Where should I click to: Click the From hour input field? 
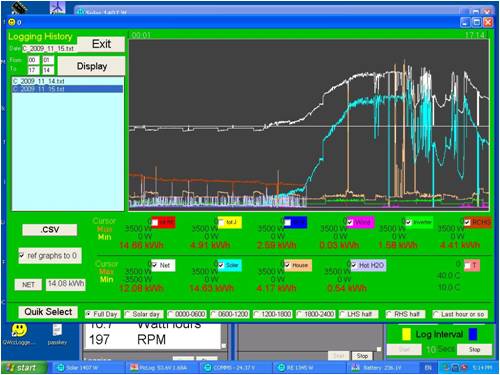tap(33, 60)
